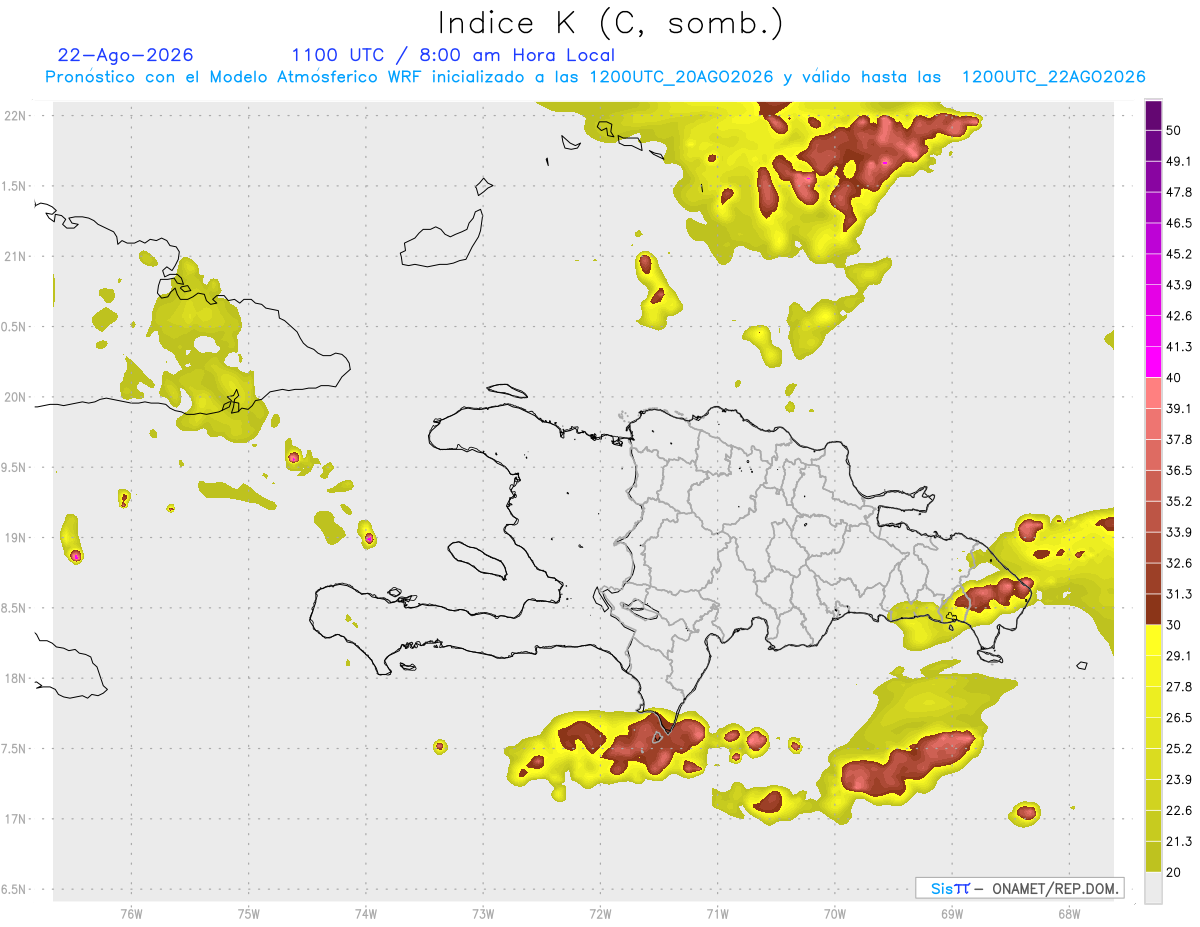1200x927 pixels.
Task: Click the 'Pronostico con el Modelo Atmosferico WRF' line
Action: pyautogui.click(x=595, y=77)
